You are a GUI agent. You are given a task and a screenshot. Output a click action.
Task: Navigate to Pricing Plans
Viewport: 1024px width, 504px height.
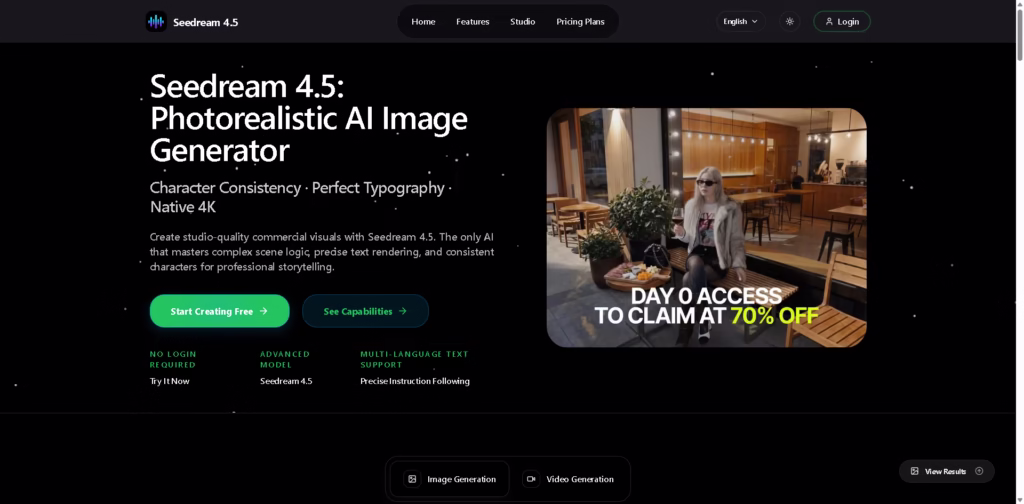(x=580, y=22)
